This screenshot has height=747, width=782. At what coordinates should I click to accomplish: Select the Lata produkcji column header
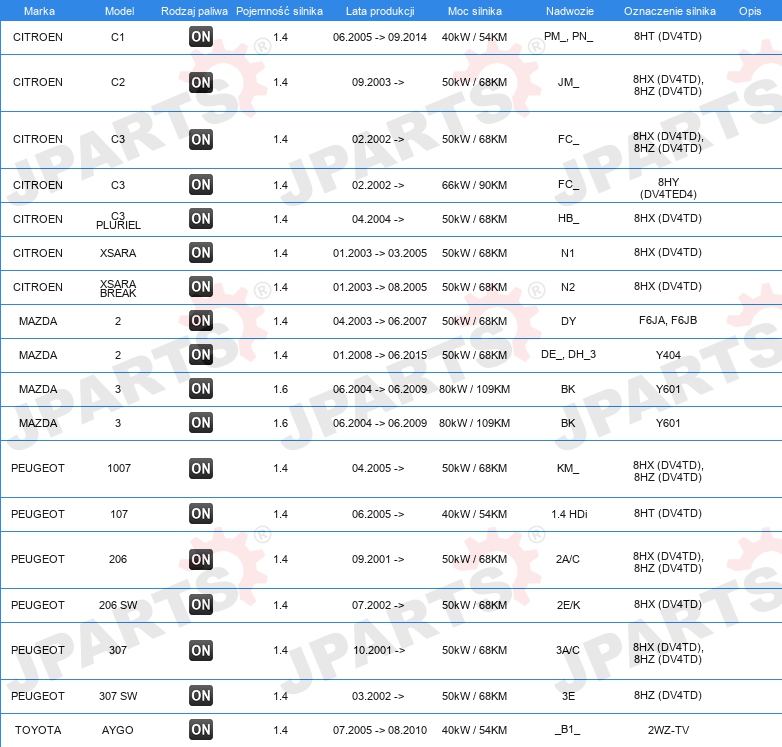(x=380, y=11)
